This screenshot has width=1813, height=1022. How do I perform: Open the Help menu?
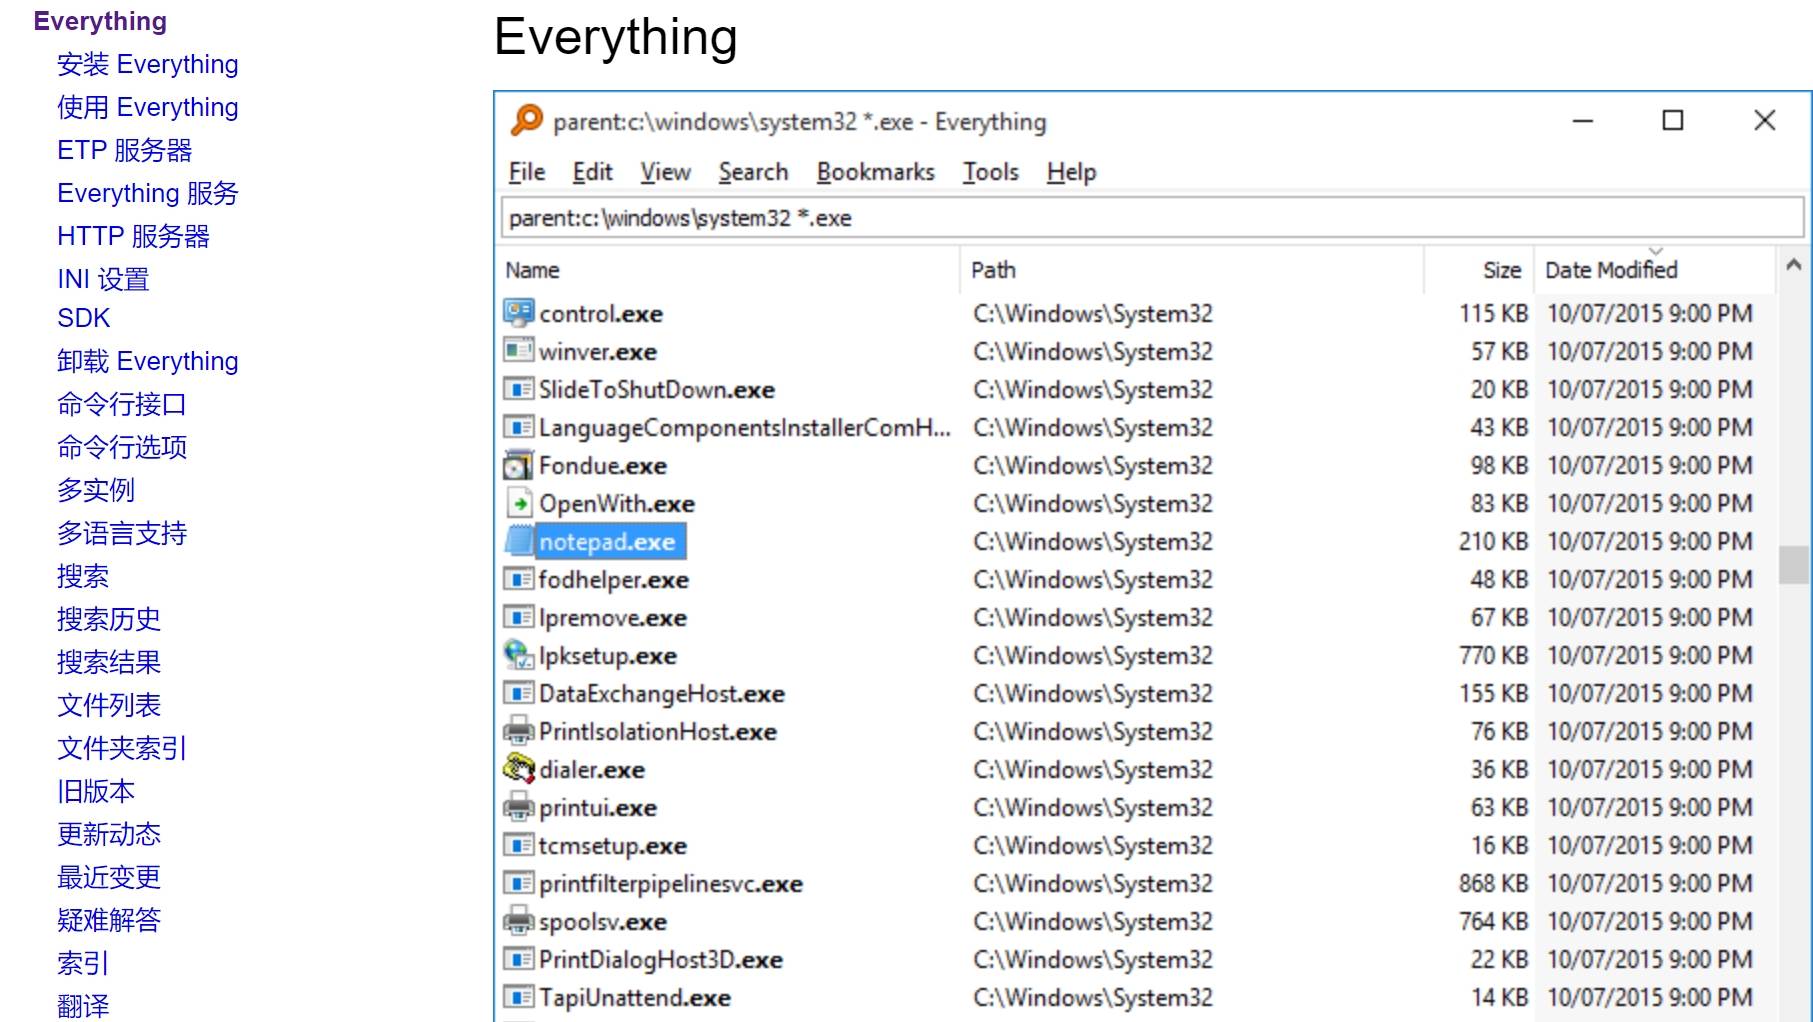(1071, 172)
